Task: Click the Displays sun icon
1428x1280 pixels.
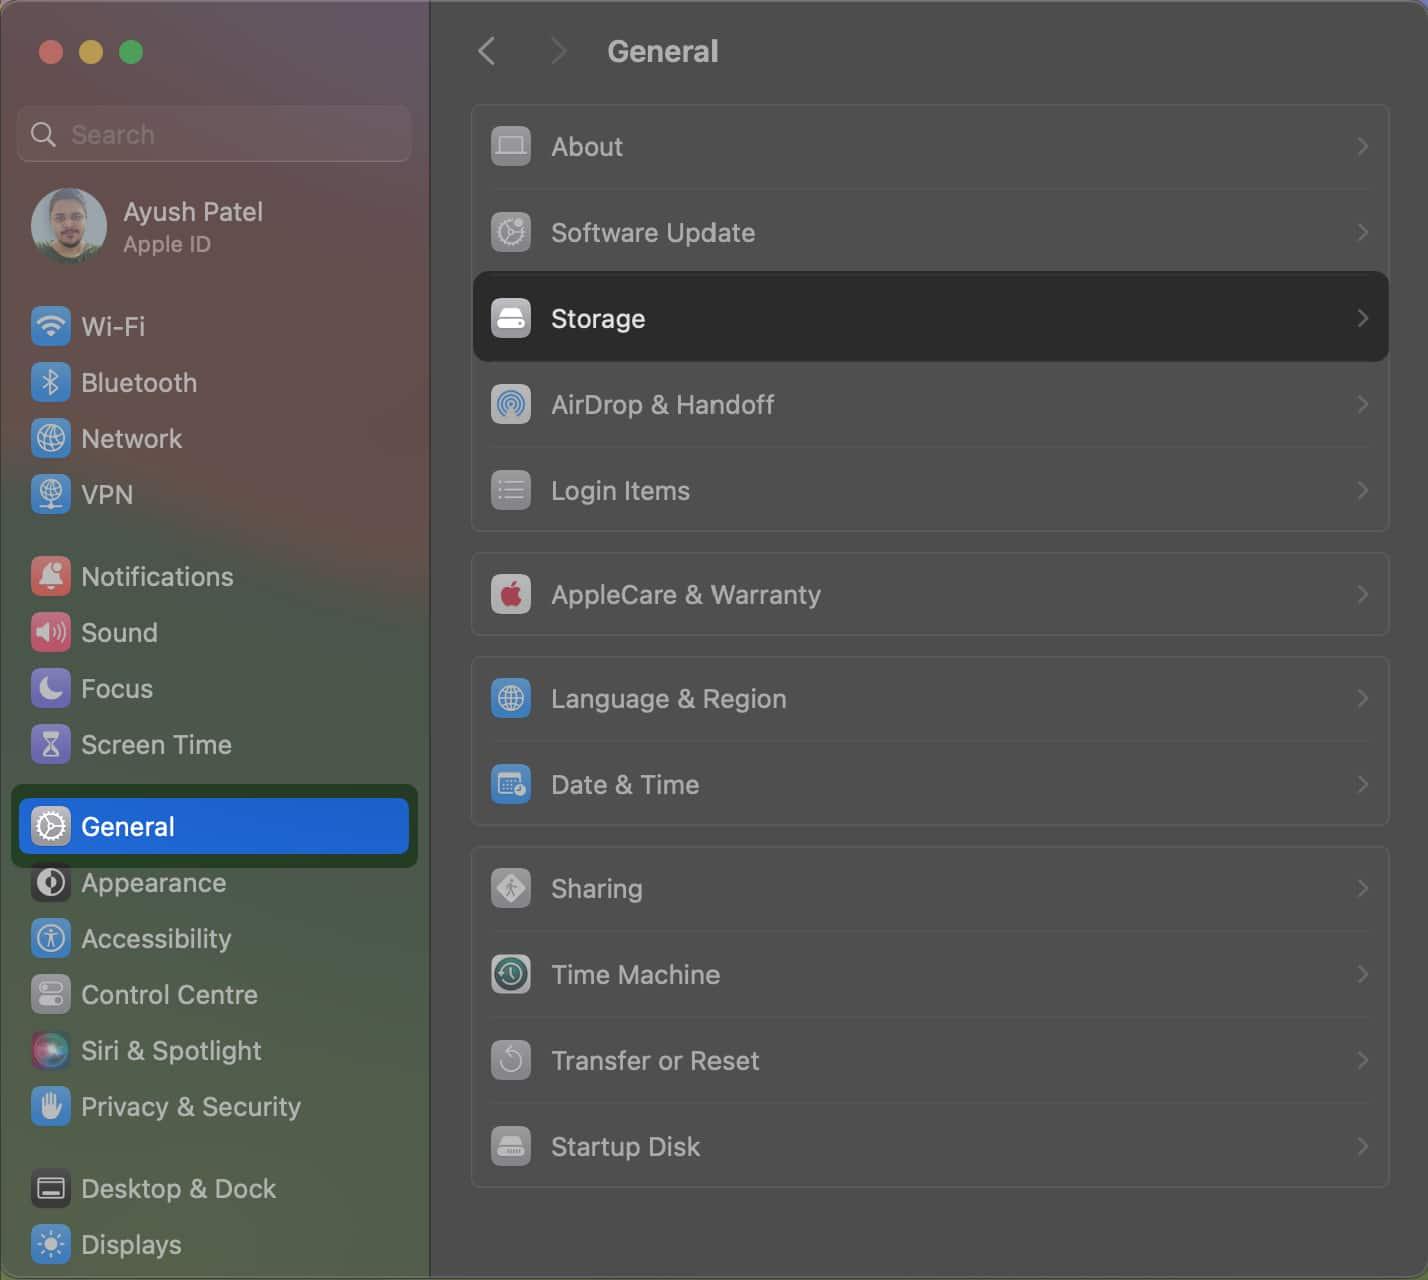Action: (50, 1244)
